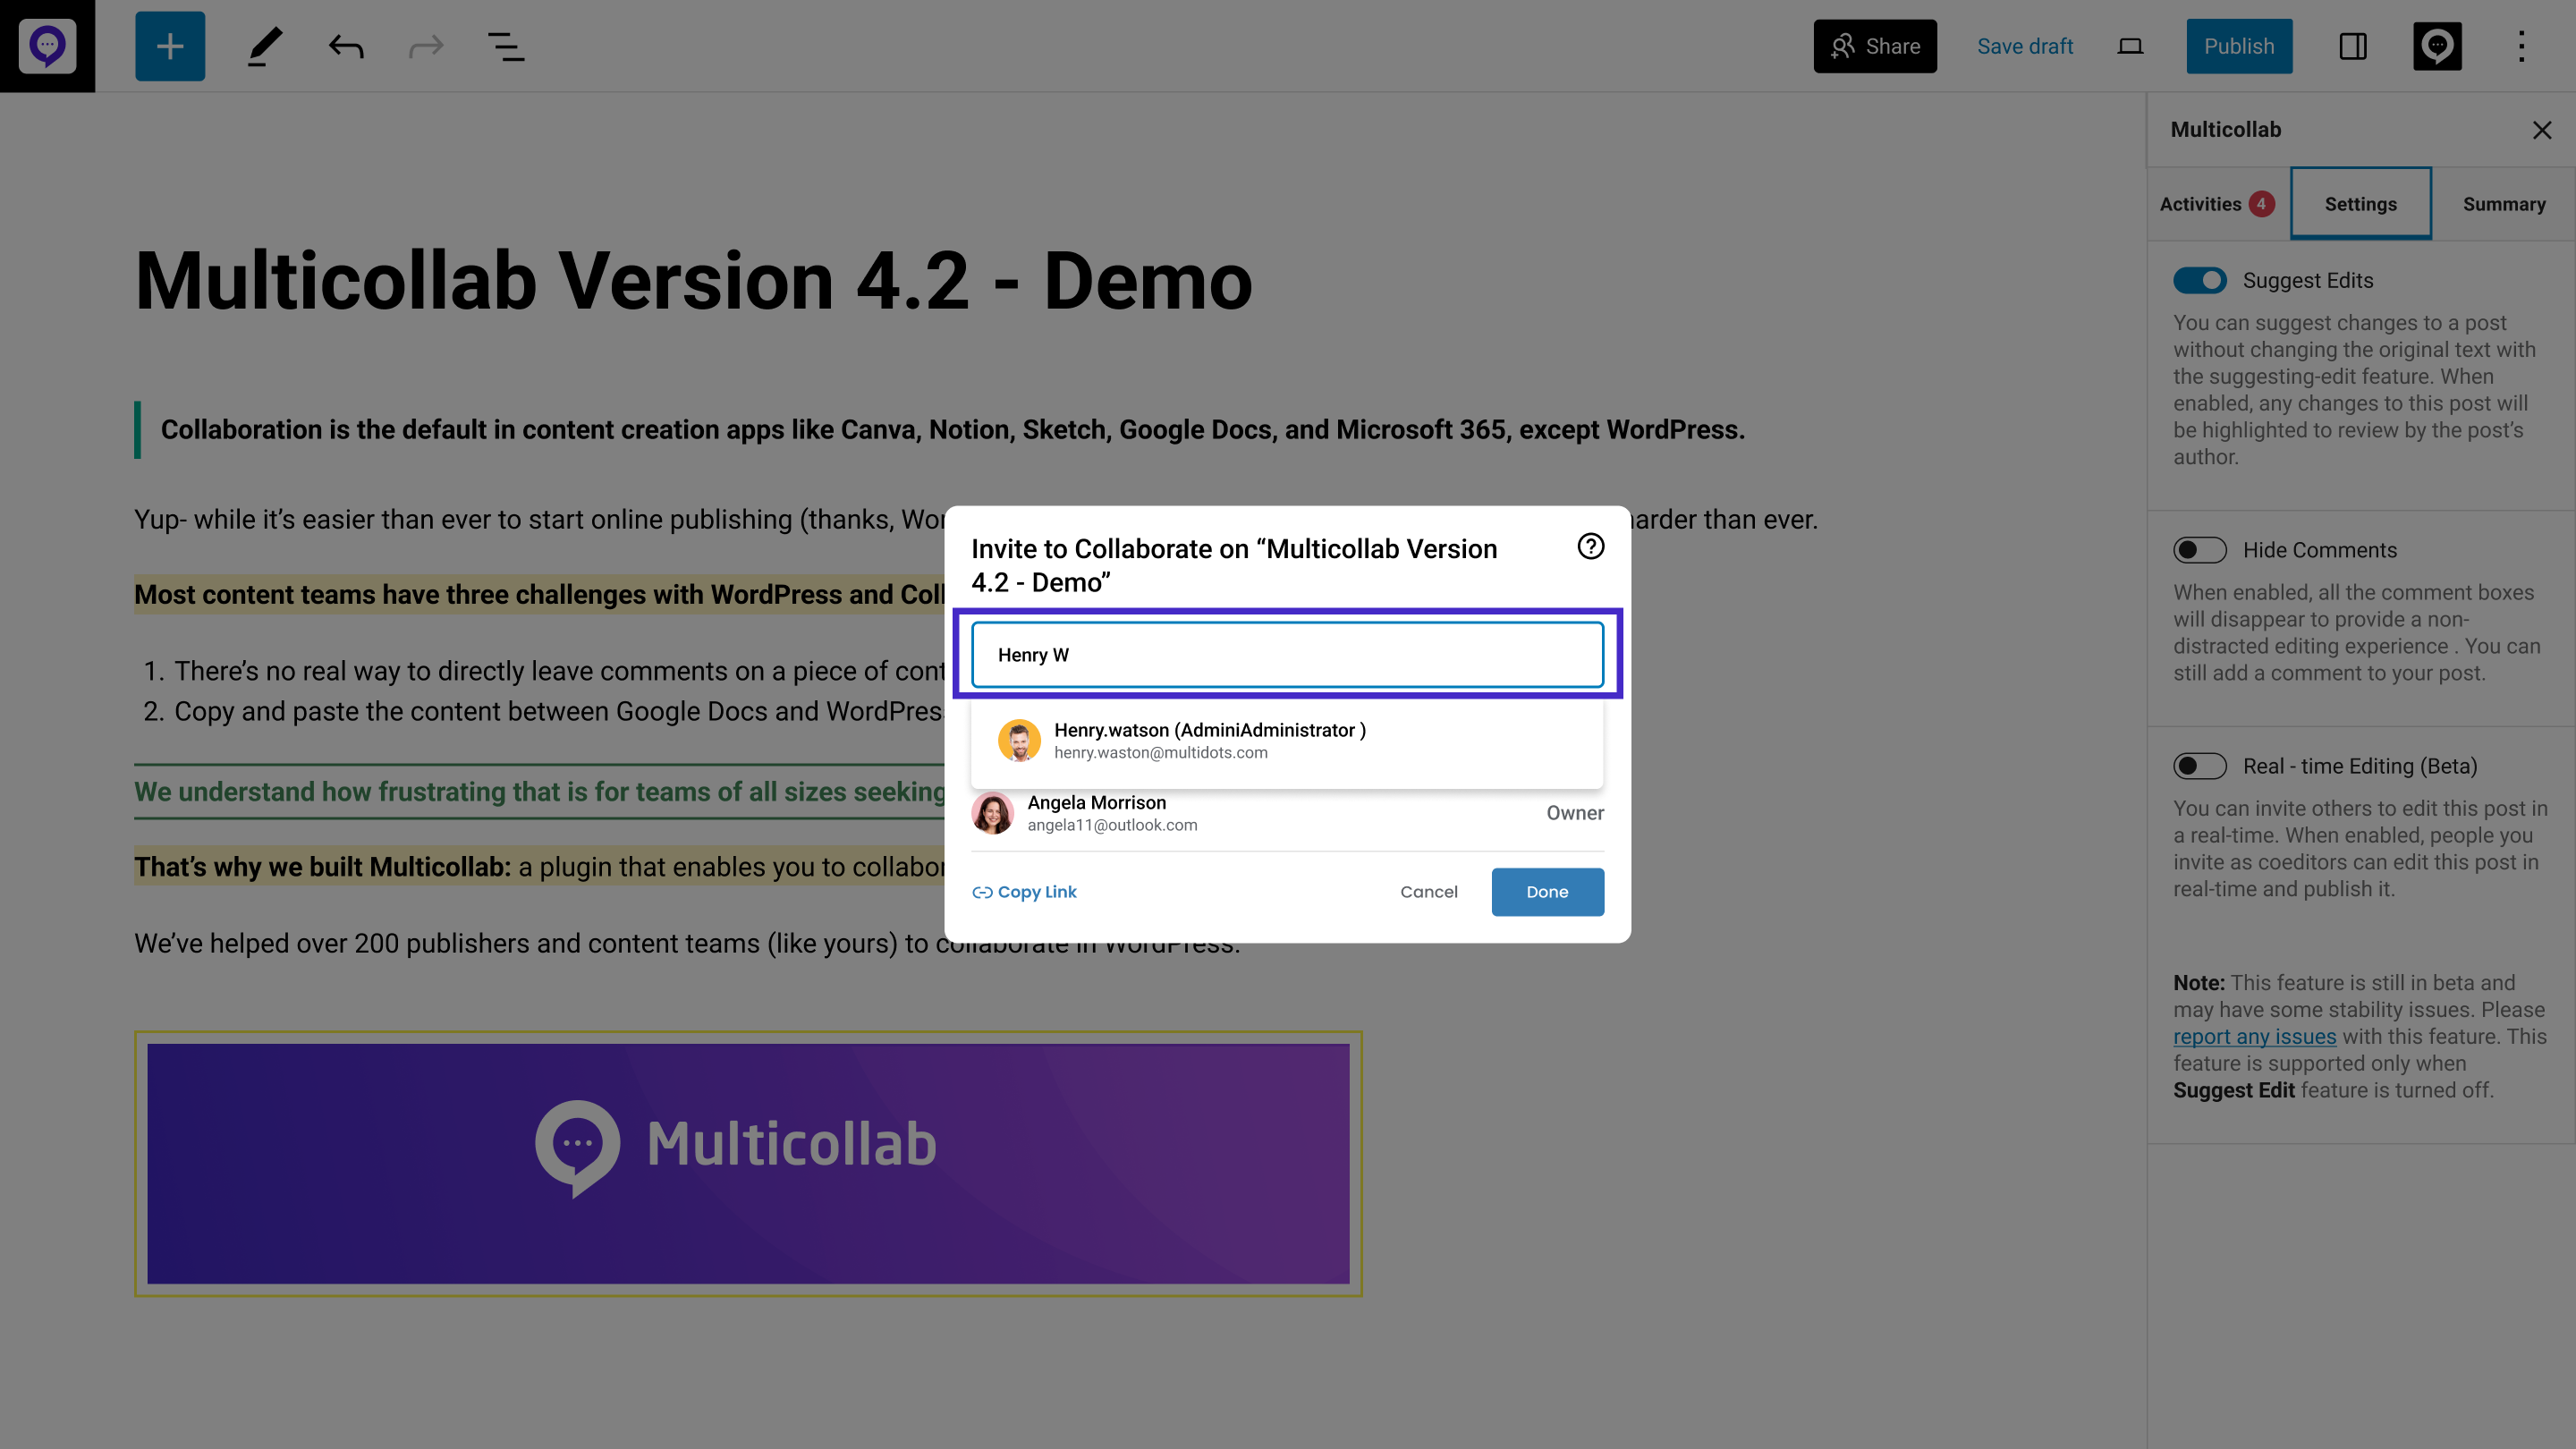Select Henry.watson from the suggestion list
Viewport: 2576px width, 1449px height.
tap(1287, 741)
